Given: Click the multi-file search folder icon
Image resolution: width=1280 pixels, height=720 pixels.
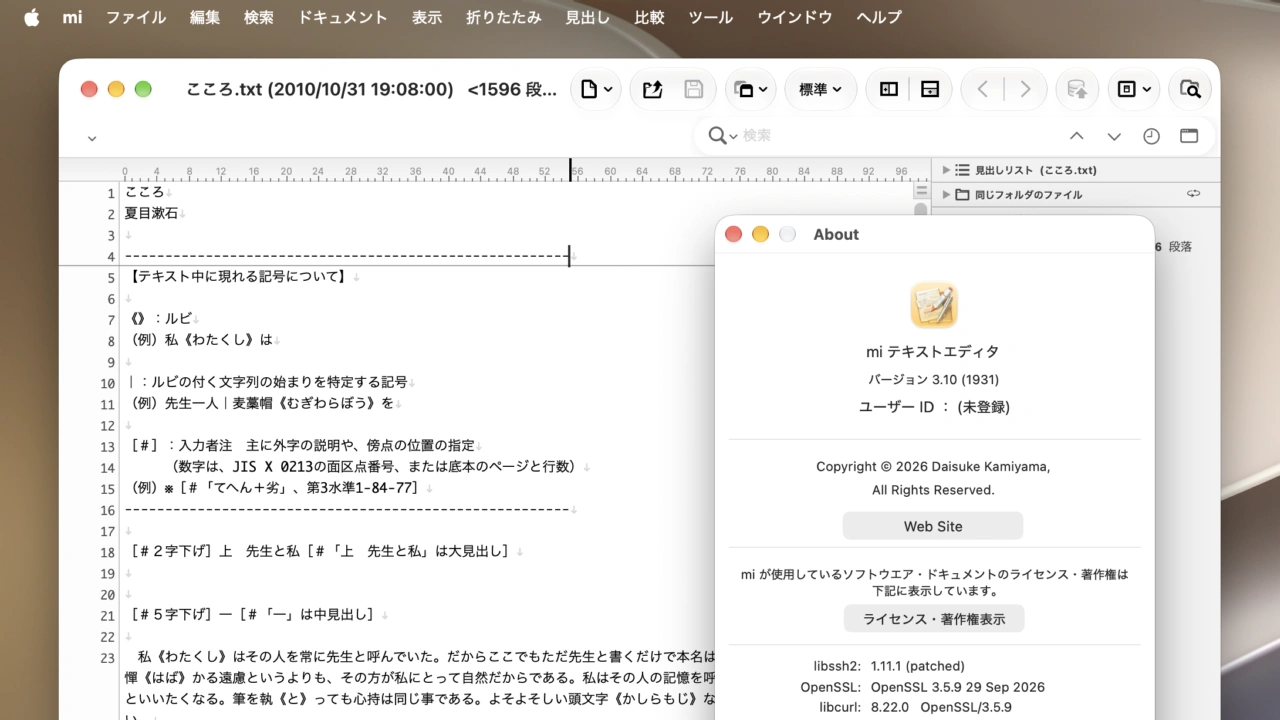Looking at the screenshot, I should point(1190,89).
